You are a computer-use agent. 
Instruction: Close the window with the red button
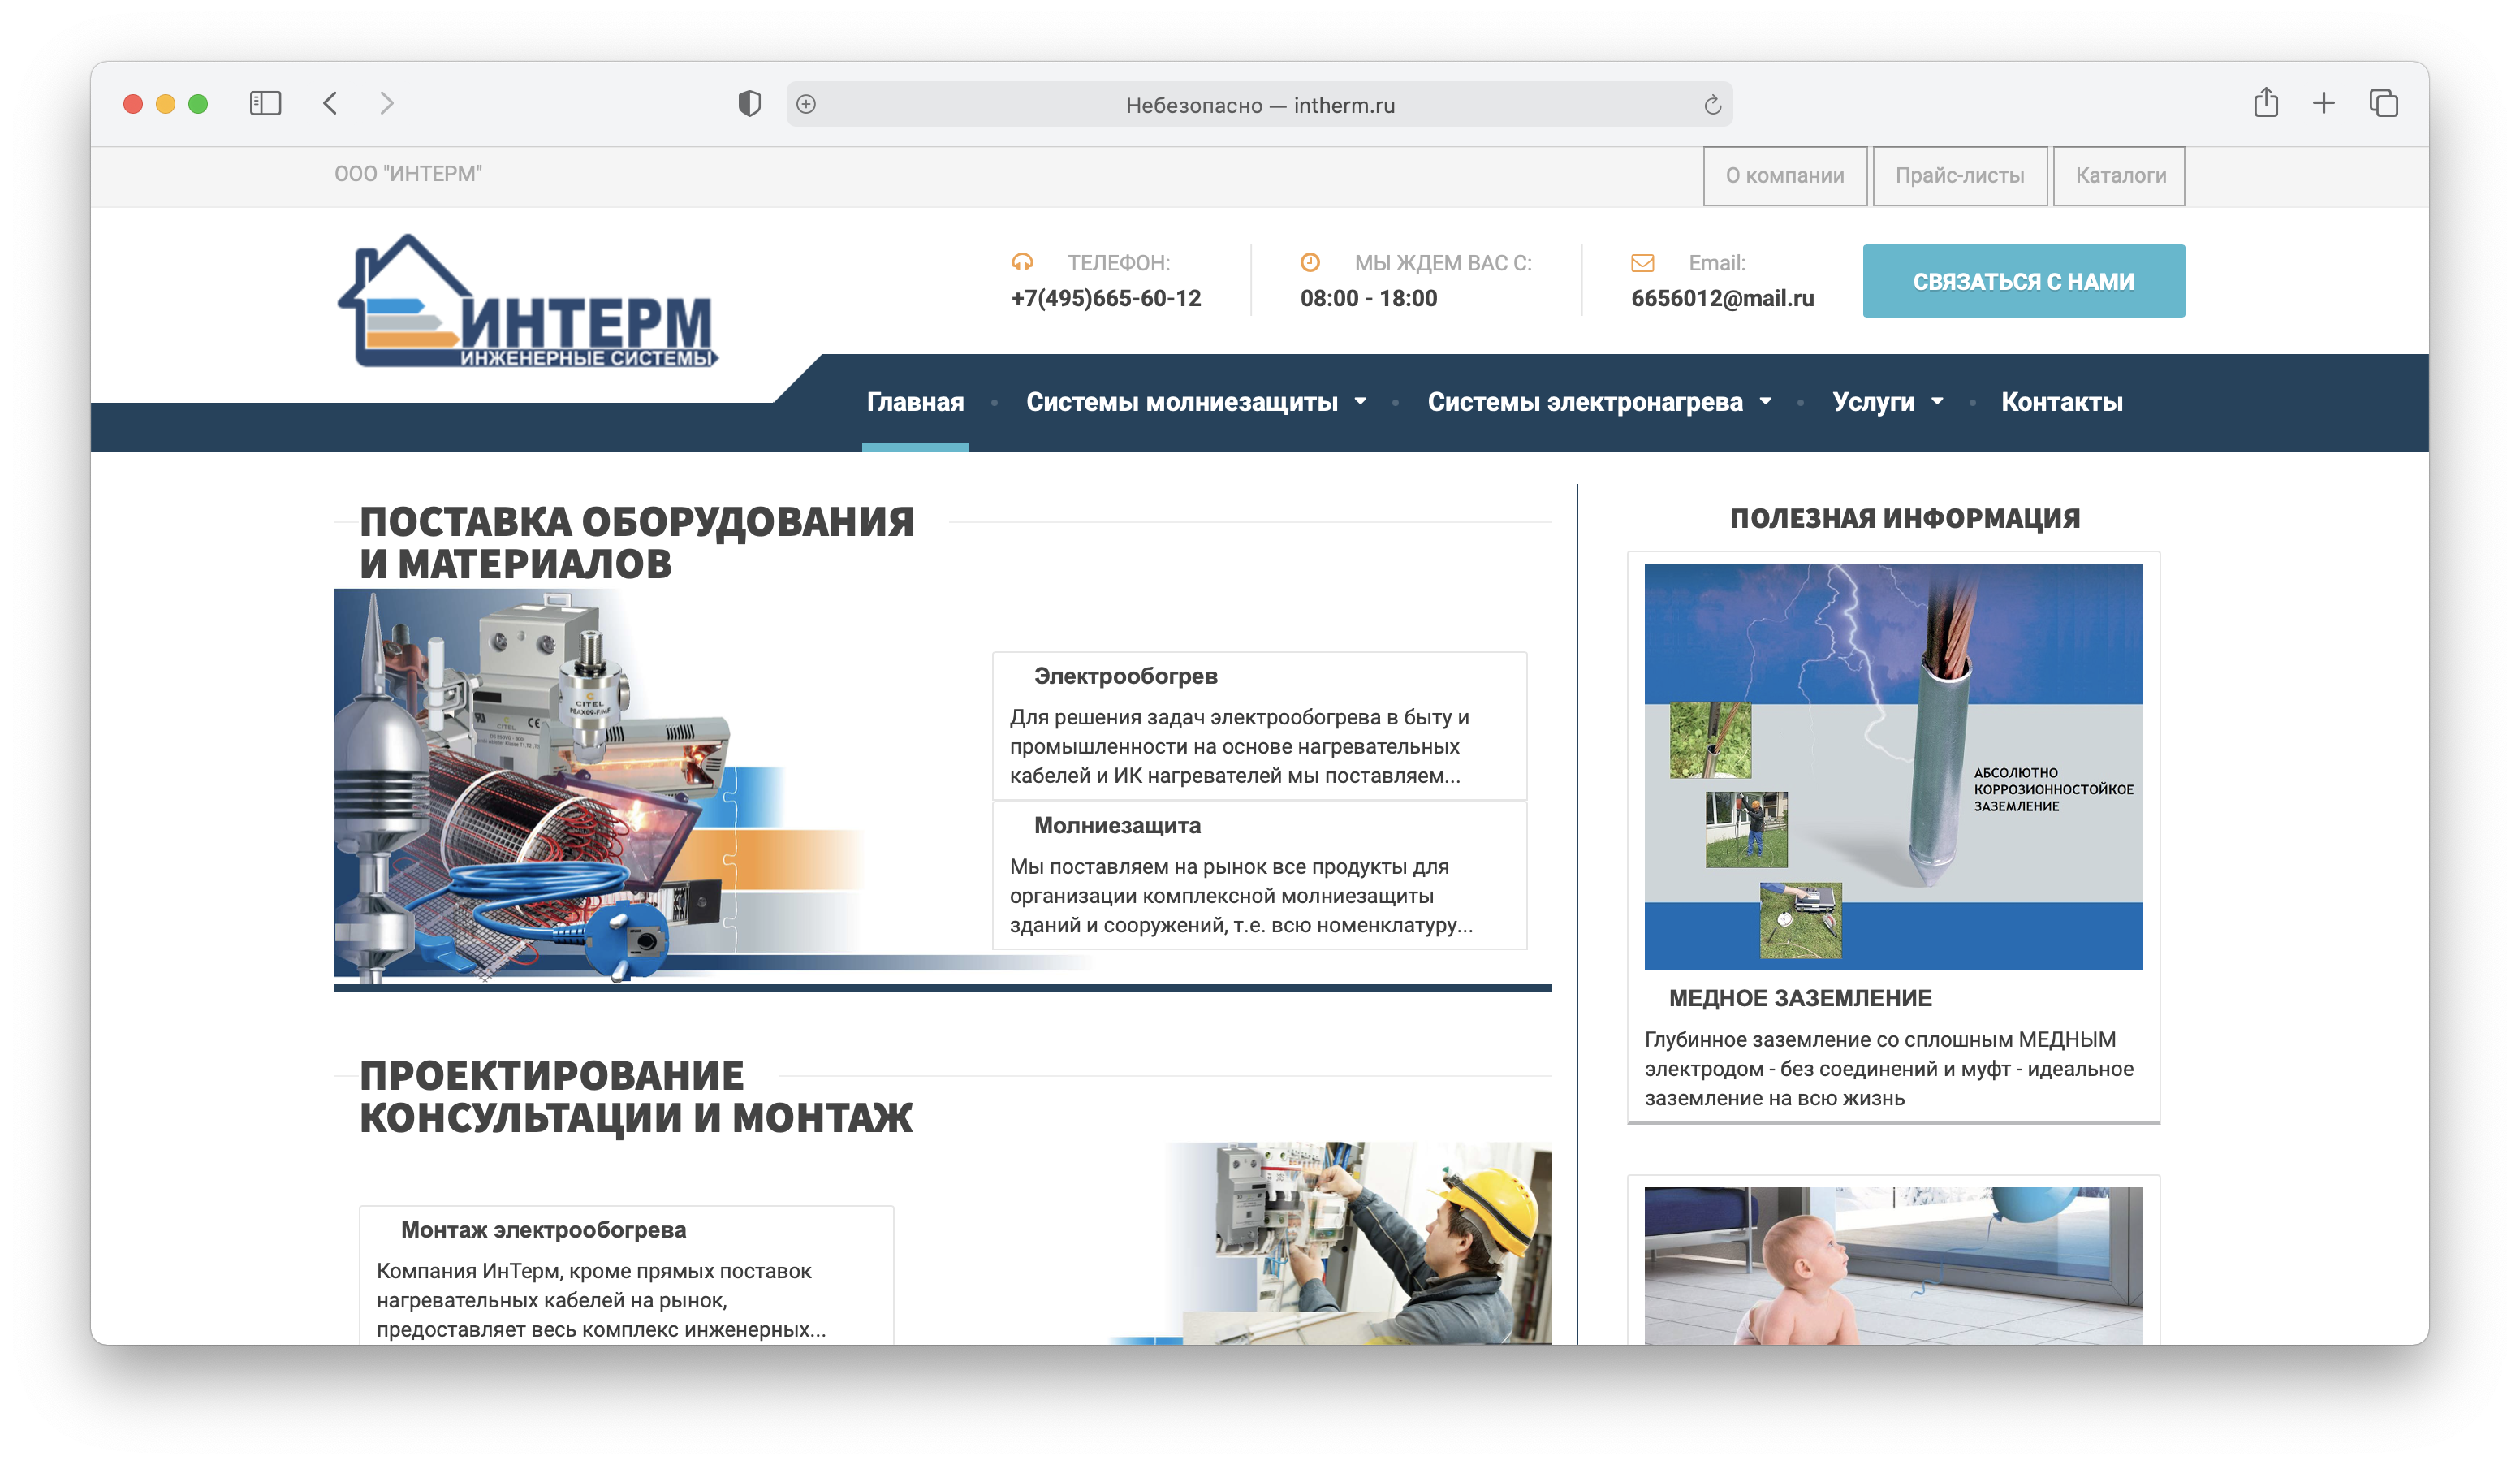[x=133, y=104]
